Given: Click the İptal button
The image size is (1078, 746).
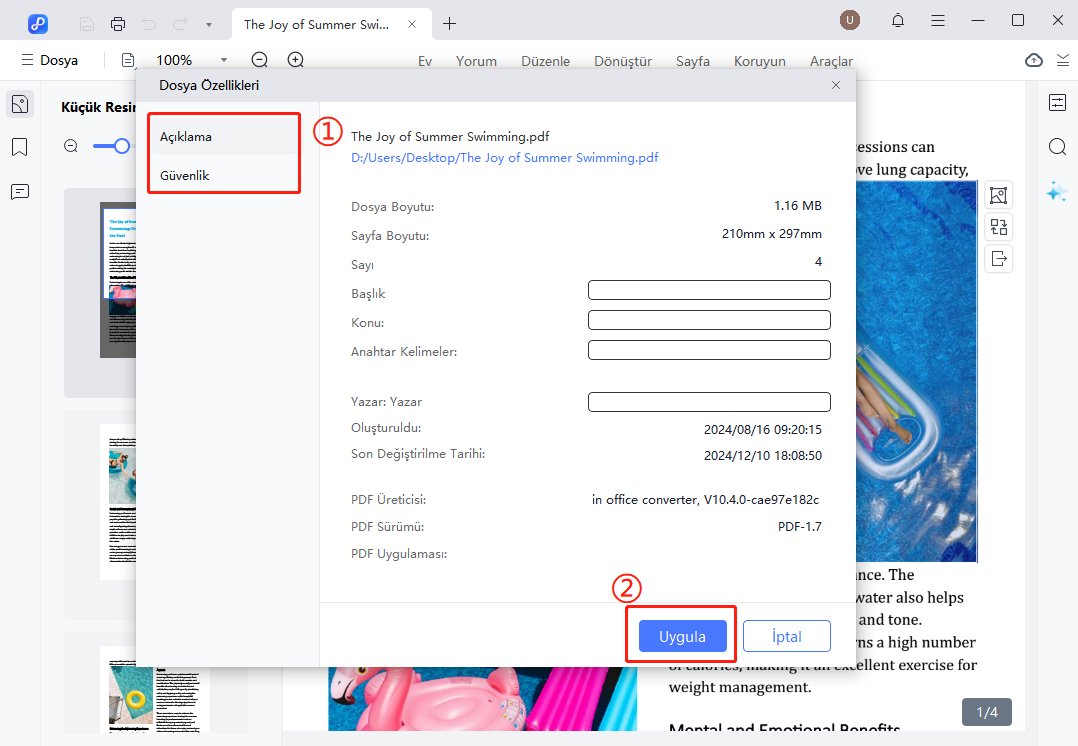Looking at the screenshot, I should pyautogui.click(x=787, y=637).
